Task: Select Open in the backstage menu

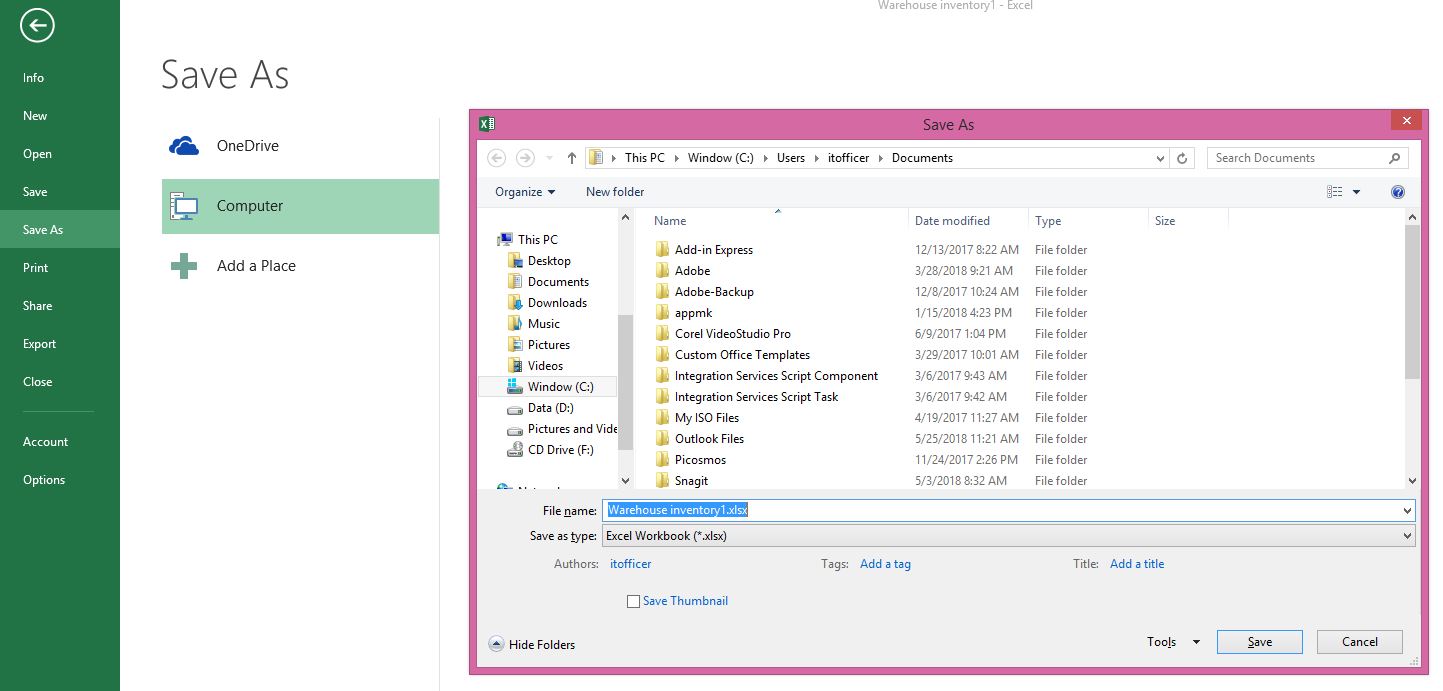Action: [37, 154]
